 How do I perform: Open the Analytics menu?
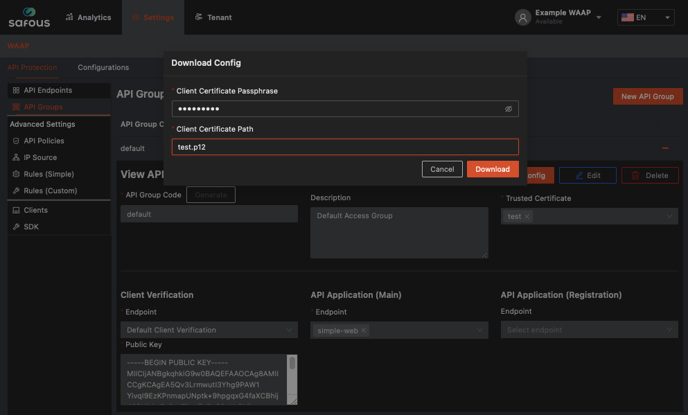tap(88, 18)
